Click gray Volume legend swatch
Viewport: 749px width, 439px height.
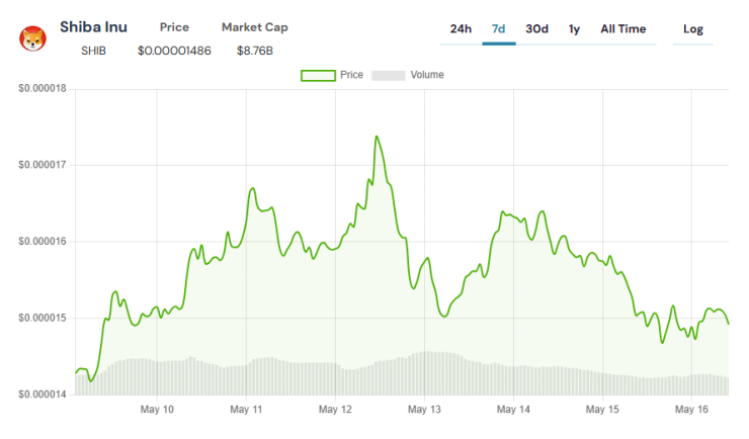(x=388, y=75)
